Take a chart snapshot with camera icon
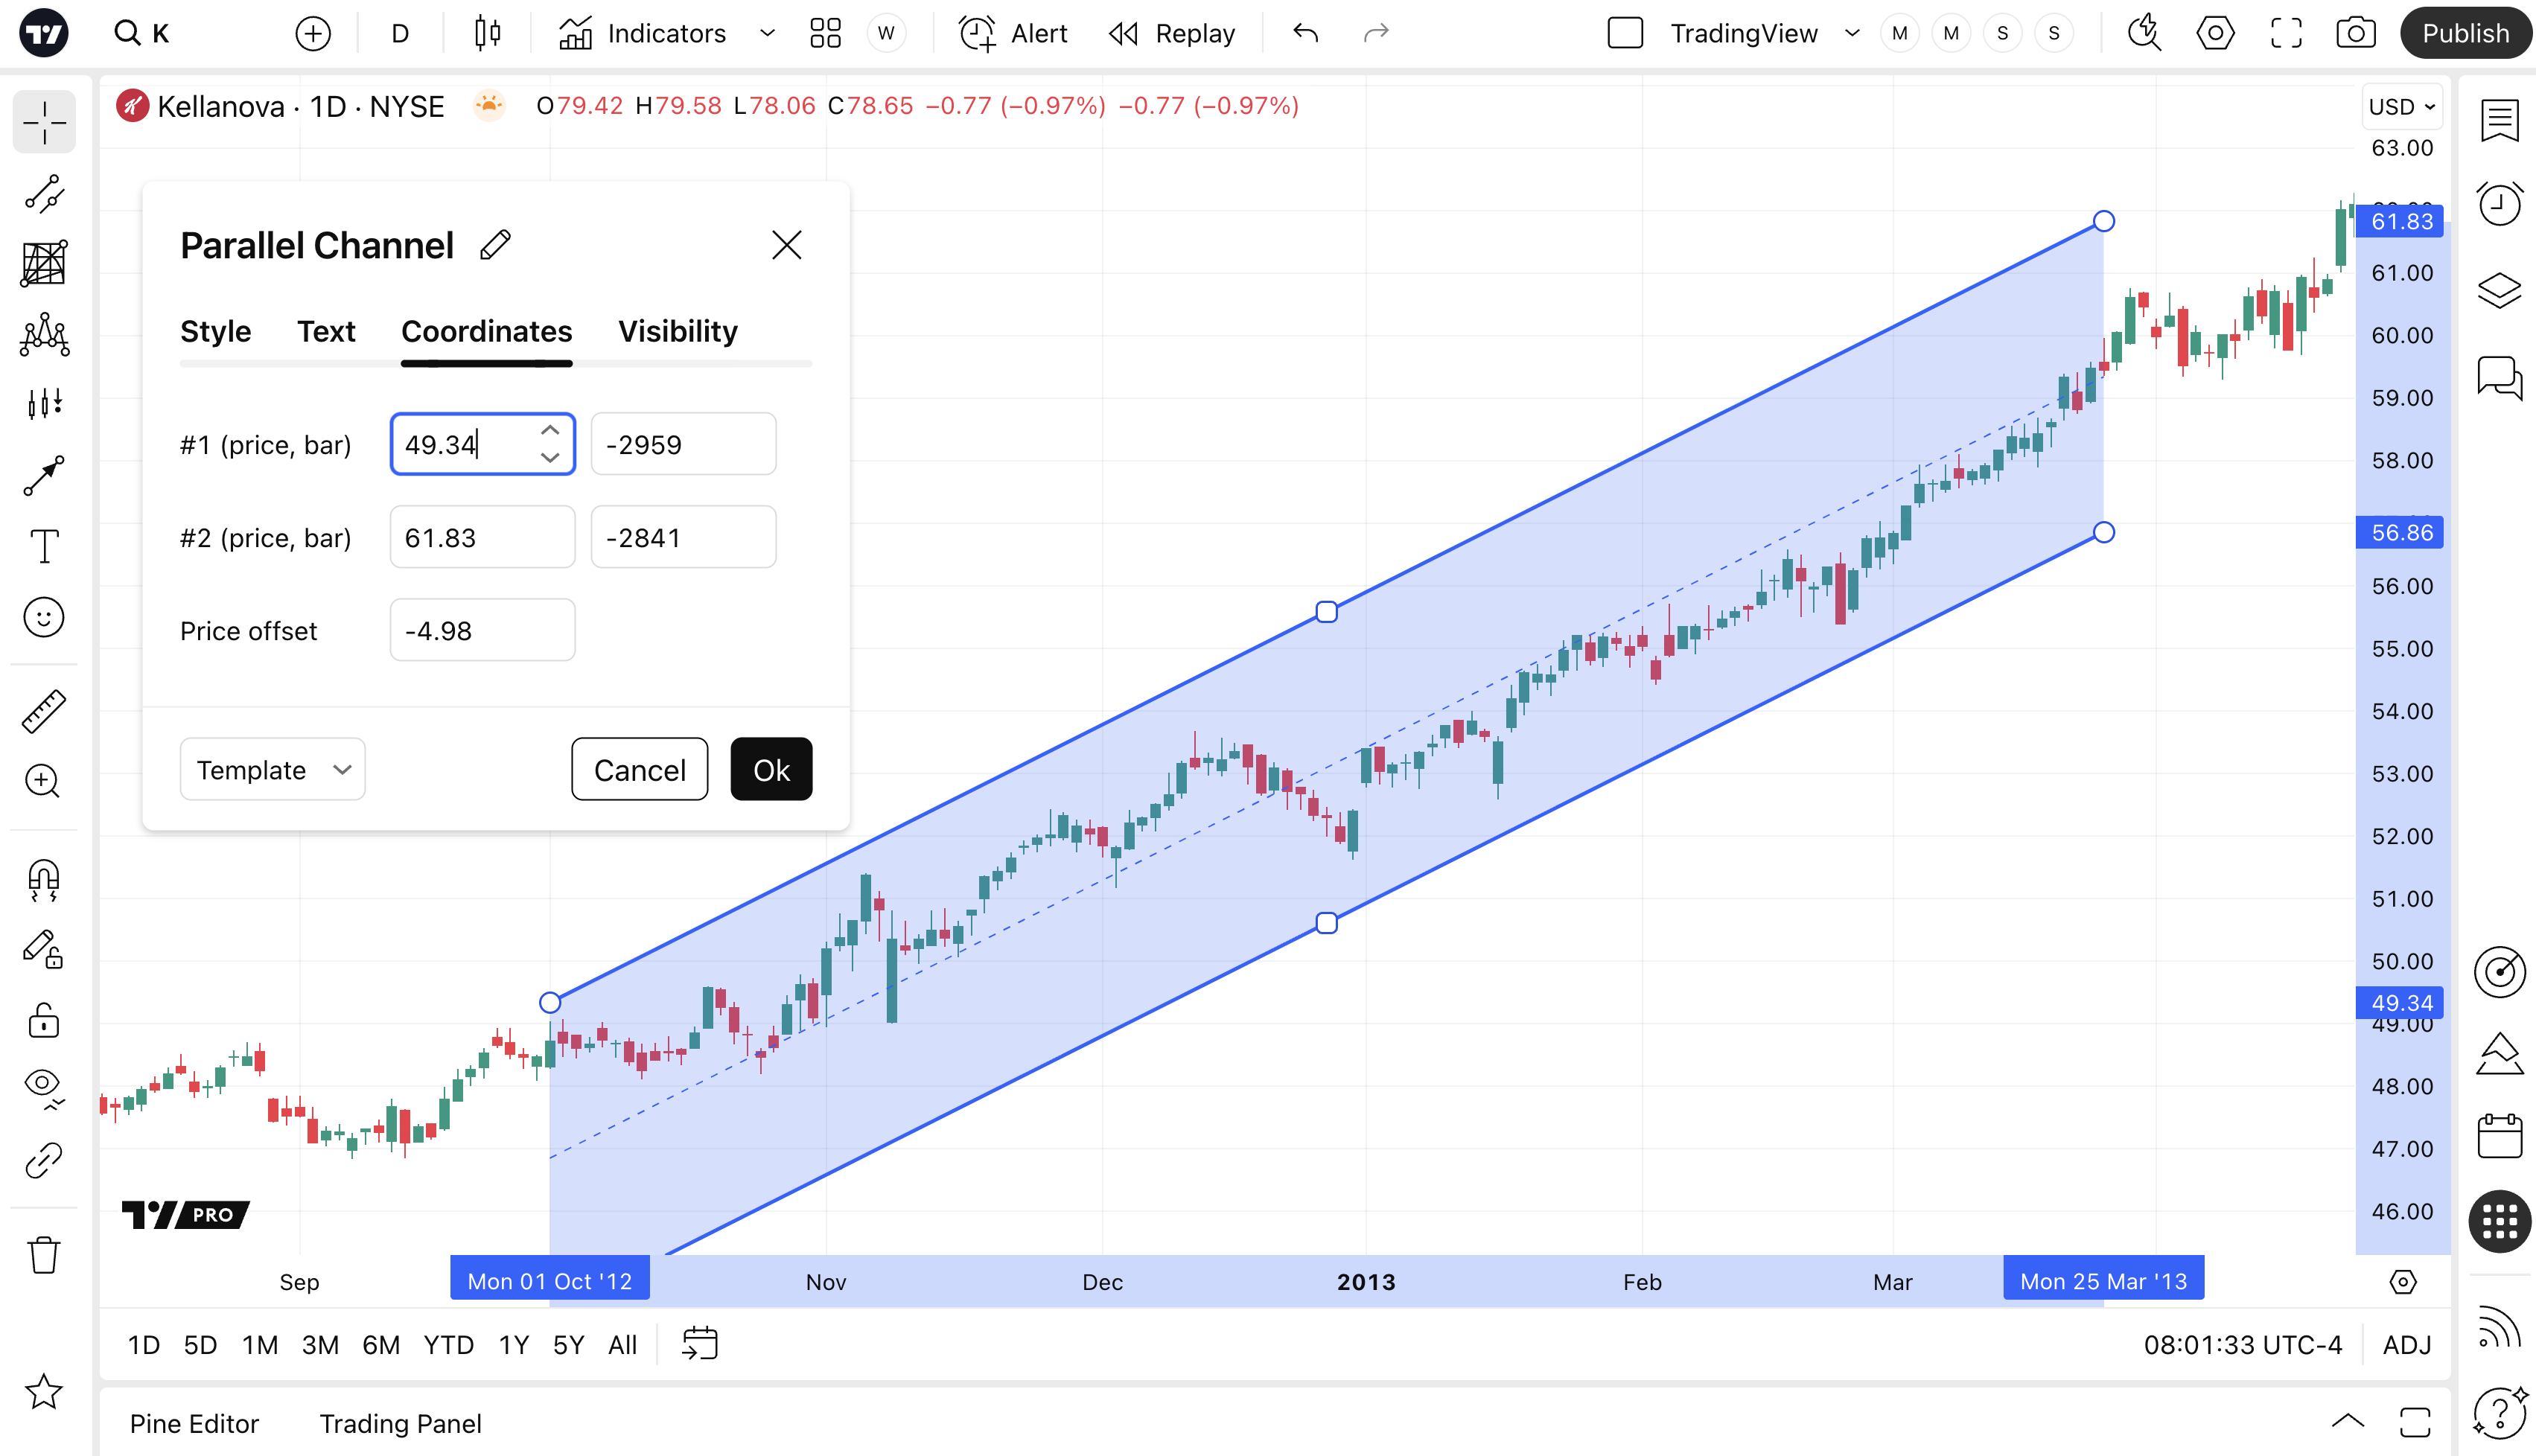This screenshot has height=1456, width=2536. [x=2355, y=33]
